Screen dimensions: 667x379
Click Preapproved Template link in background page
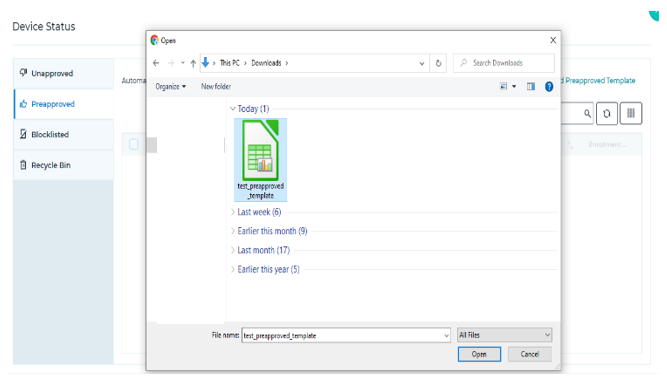(x=599, y=80)
